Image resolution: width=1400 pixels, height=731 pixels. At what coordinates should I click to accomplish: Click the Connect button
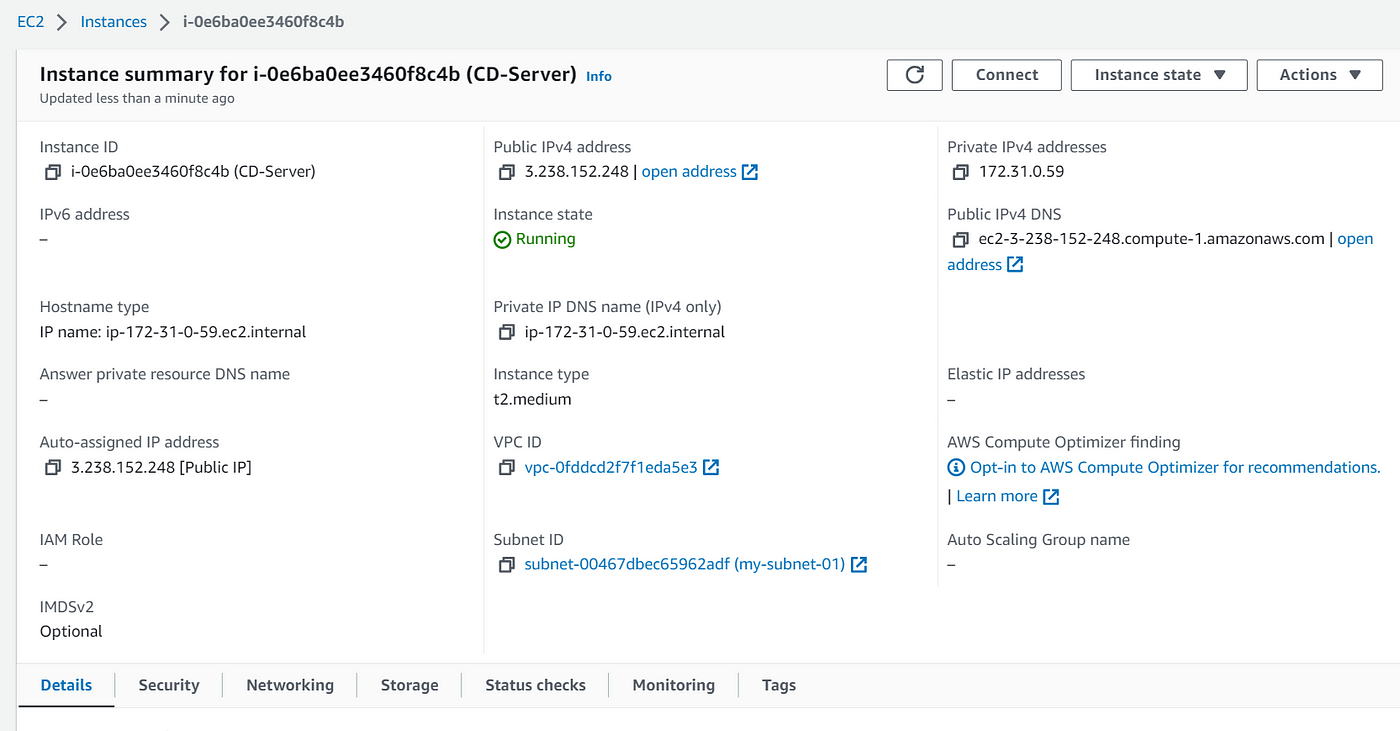coord(1007,75)
